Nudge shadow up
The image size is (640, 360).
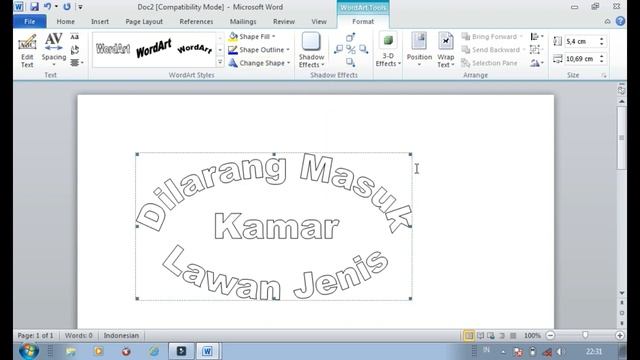(x=351, y=38)
